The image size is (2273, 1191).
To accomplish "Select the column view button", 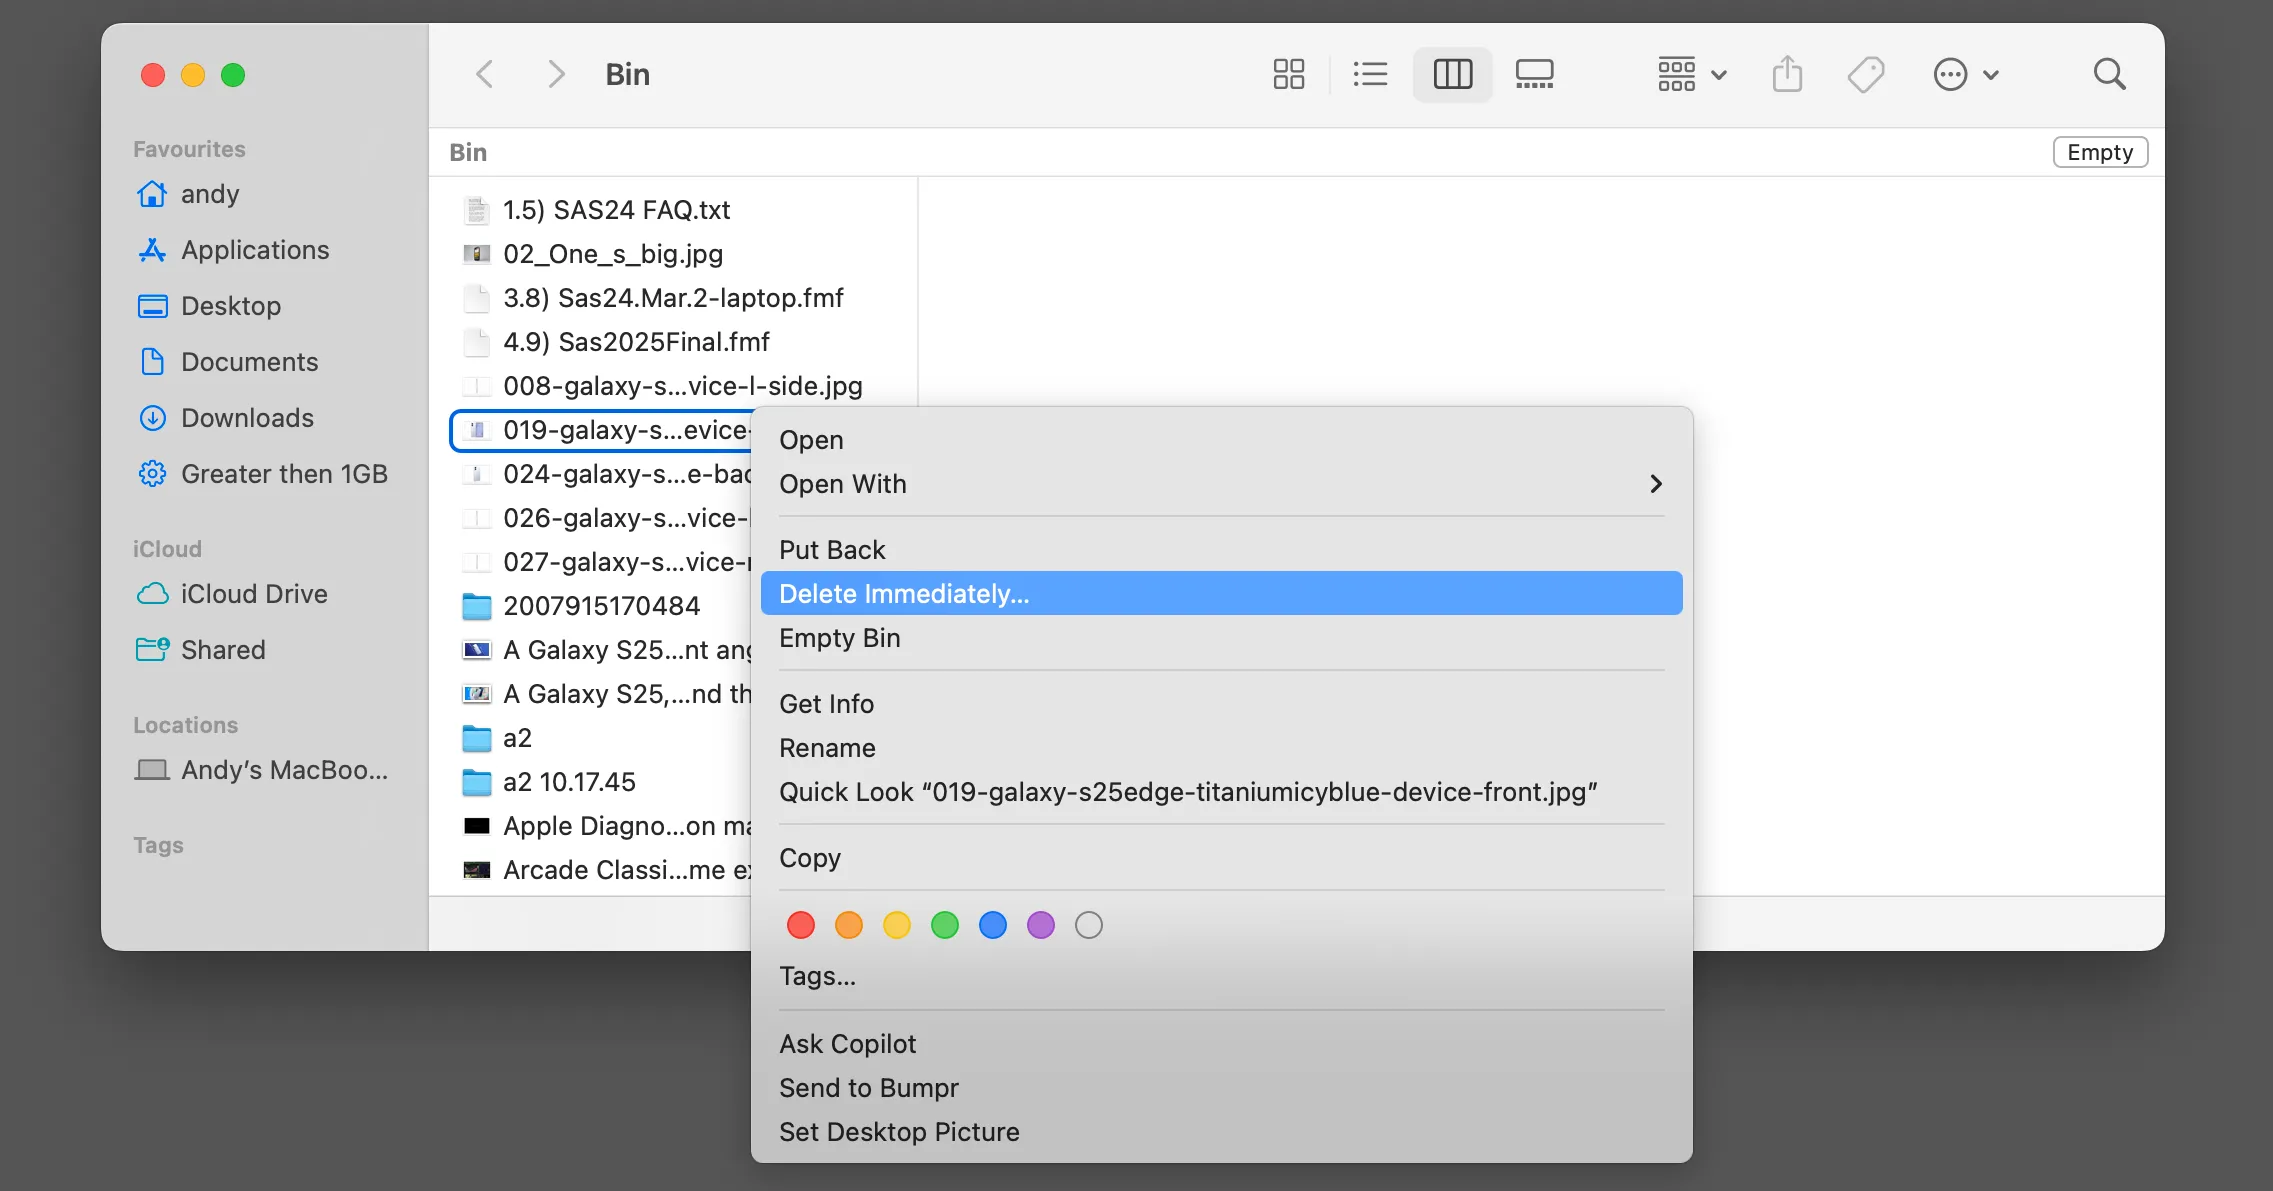I will 1452,74.
